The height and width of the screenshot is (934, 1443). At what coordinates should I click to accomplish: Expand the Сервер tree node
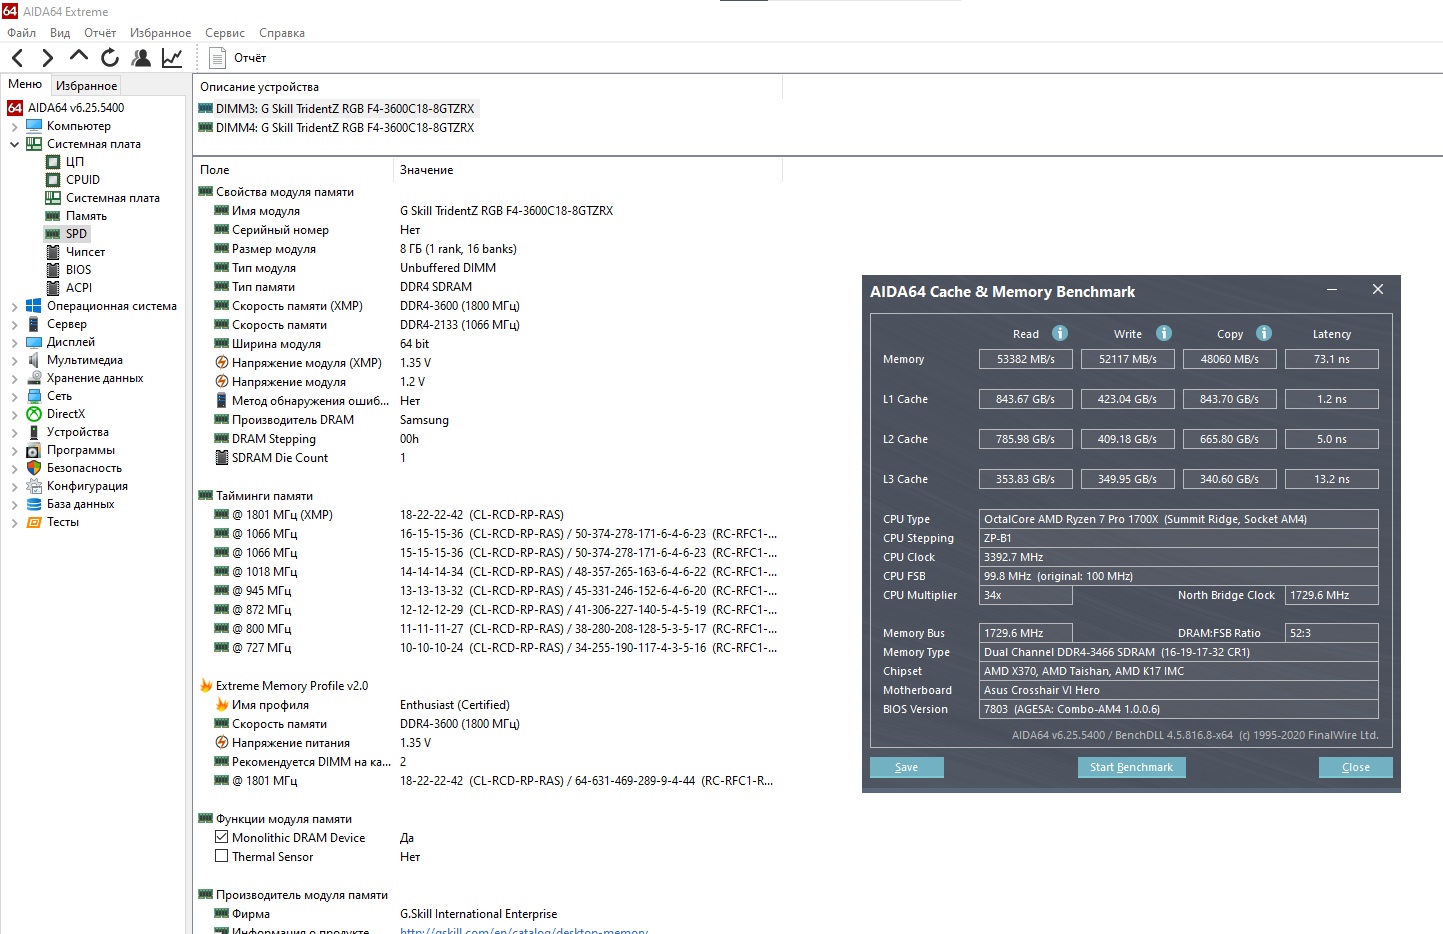pos(14,324)
